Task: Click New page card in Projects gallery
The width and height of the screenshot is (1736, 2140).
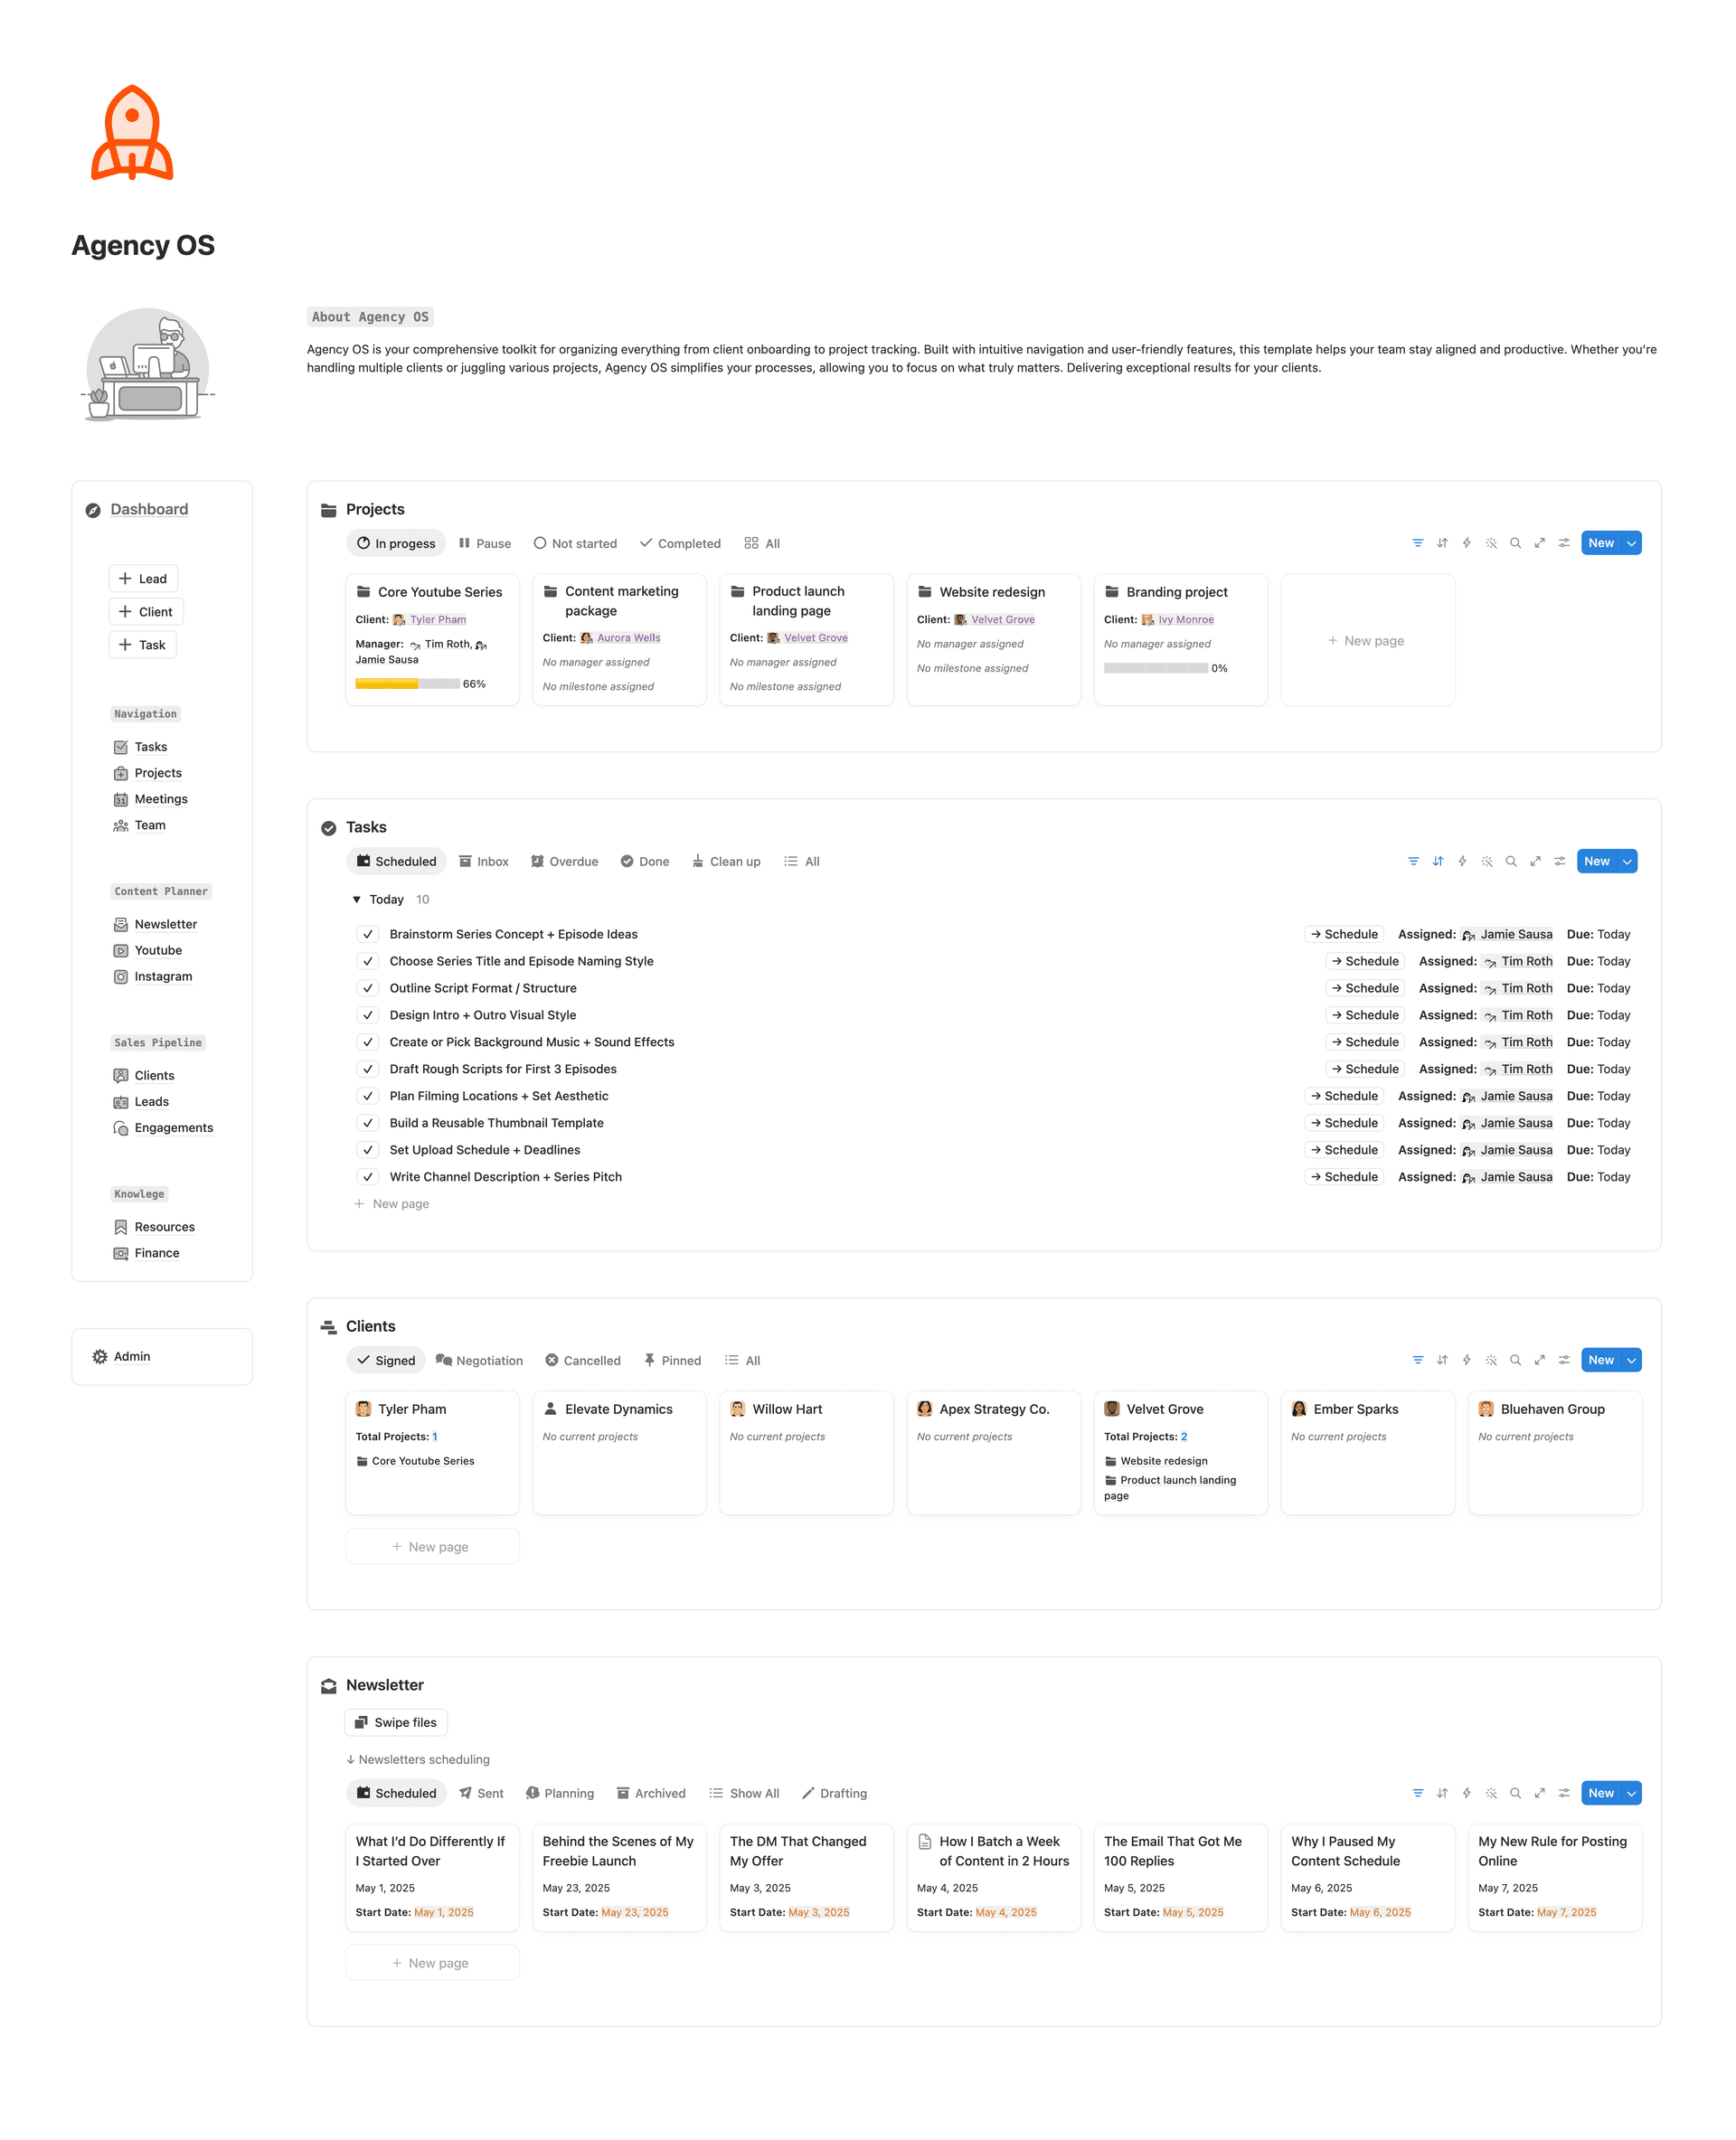Action: [1367, 640]
